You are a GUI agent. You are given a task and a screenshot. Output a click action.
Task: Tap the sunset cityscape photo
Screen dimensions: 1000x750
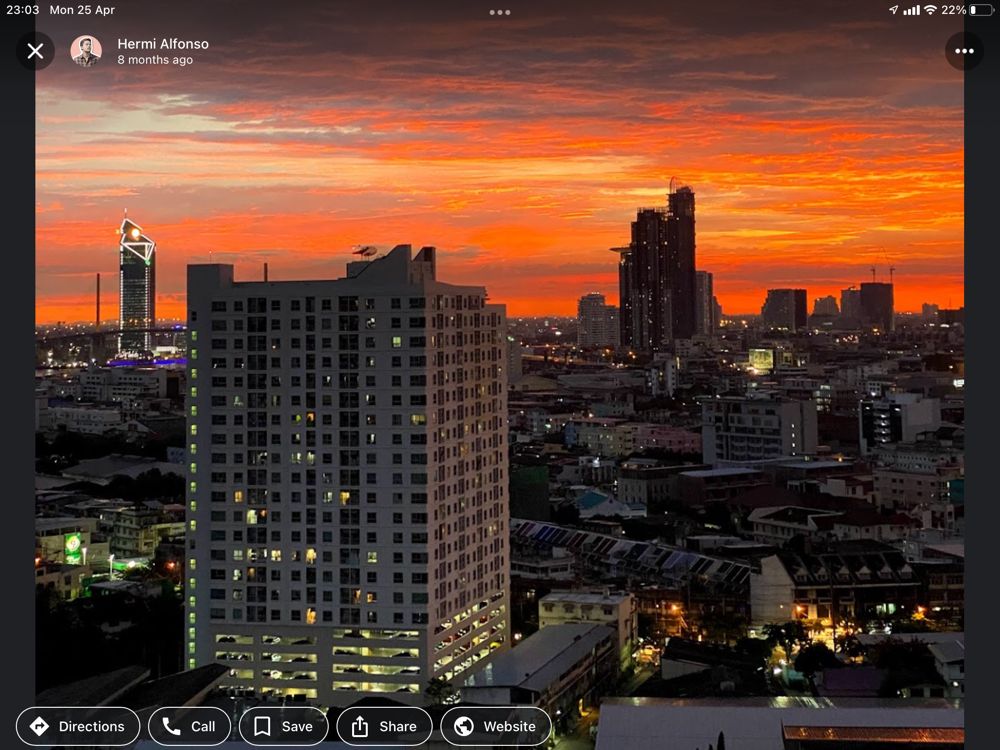coord(500,400)
